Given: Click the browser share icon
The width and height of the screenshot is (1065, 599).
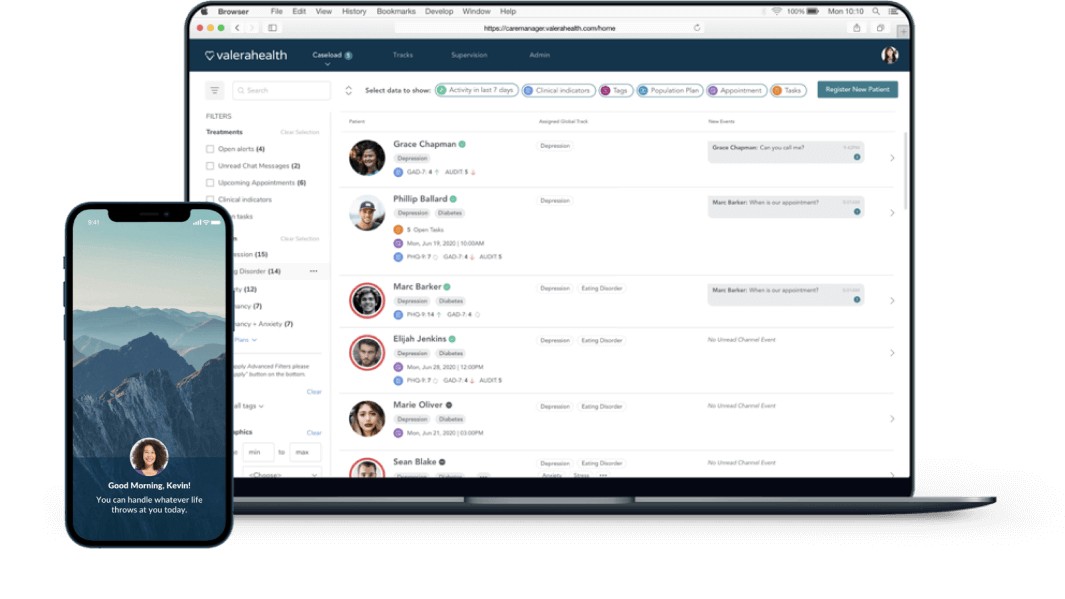Looking at the screenshot, I should (856, 28).
